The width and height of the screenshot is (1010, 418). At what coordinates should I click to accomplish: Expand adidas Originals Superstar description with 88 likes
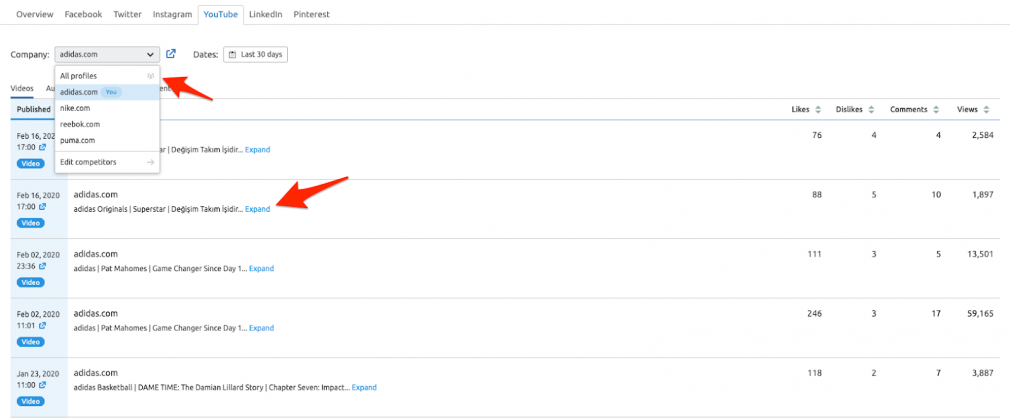pyautogui.click(x=258, y=209)
